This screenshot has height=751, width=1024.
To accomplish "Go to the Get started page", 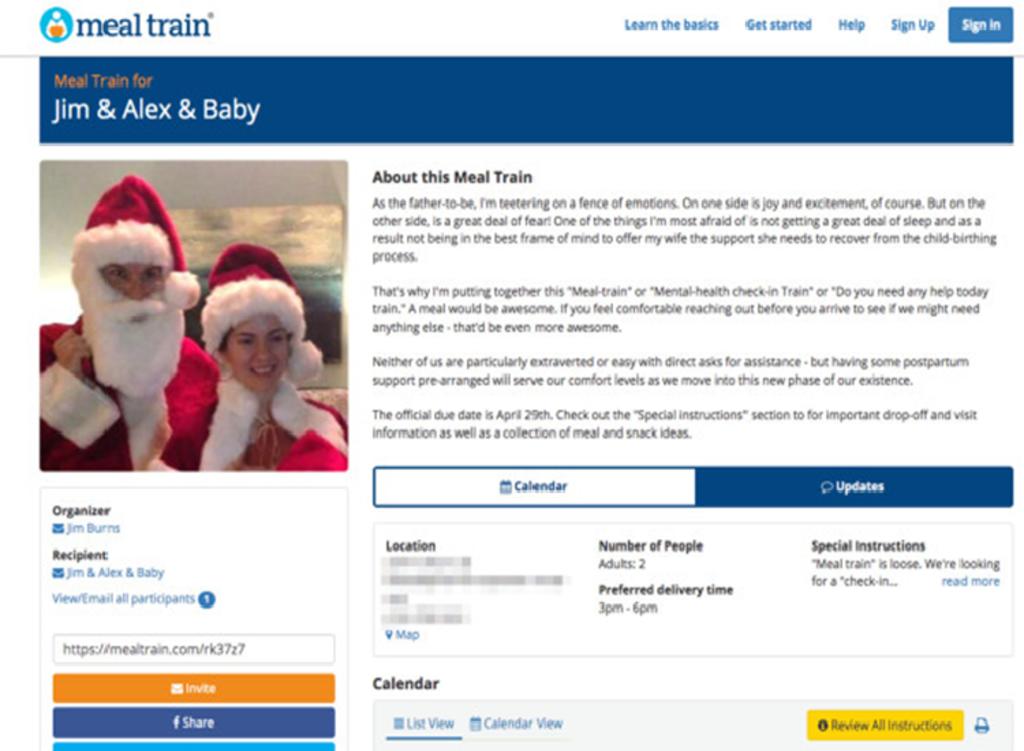I will (779, 26).
